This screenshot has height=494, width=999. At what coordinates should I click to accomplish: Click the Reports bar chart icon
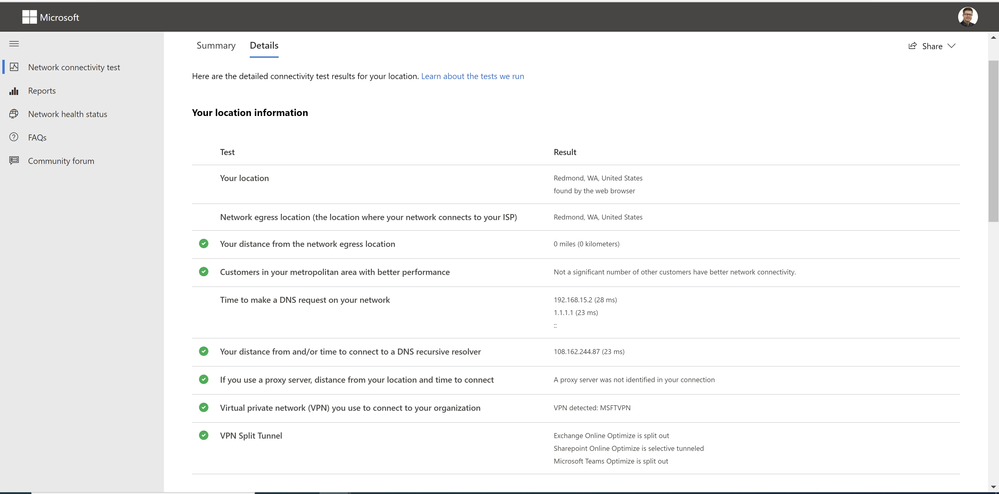14,91
